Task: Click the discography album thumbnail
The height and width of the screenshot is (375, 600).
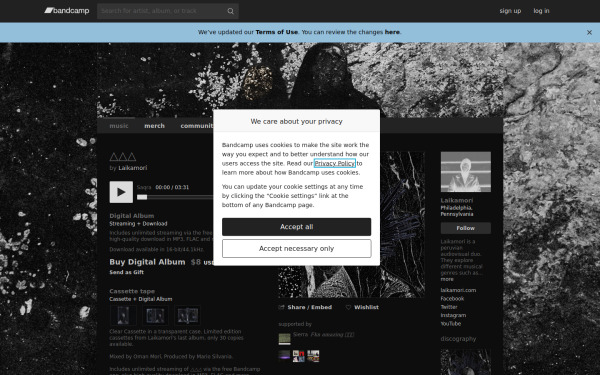Action: point(466,362)
